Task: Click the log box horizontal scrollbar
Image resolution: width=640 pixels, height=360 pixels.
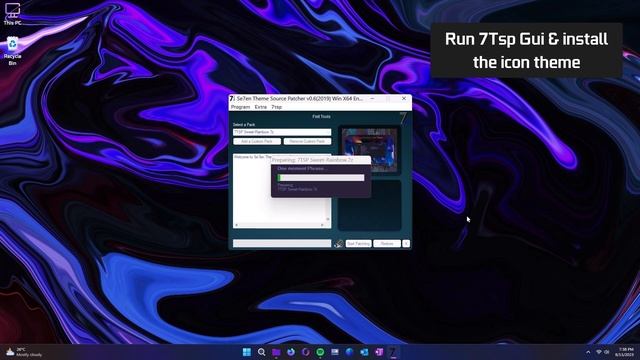Action: (x=280, y=225)
